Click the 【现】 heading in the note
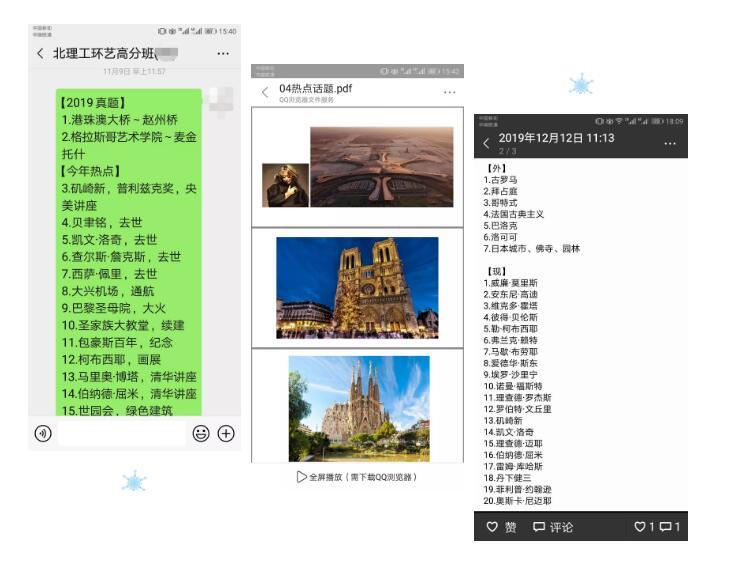This screenshot has width=736, height=564. [x=496, y=271]
